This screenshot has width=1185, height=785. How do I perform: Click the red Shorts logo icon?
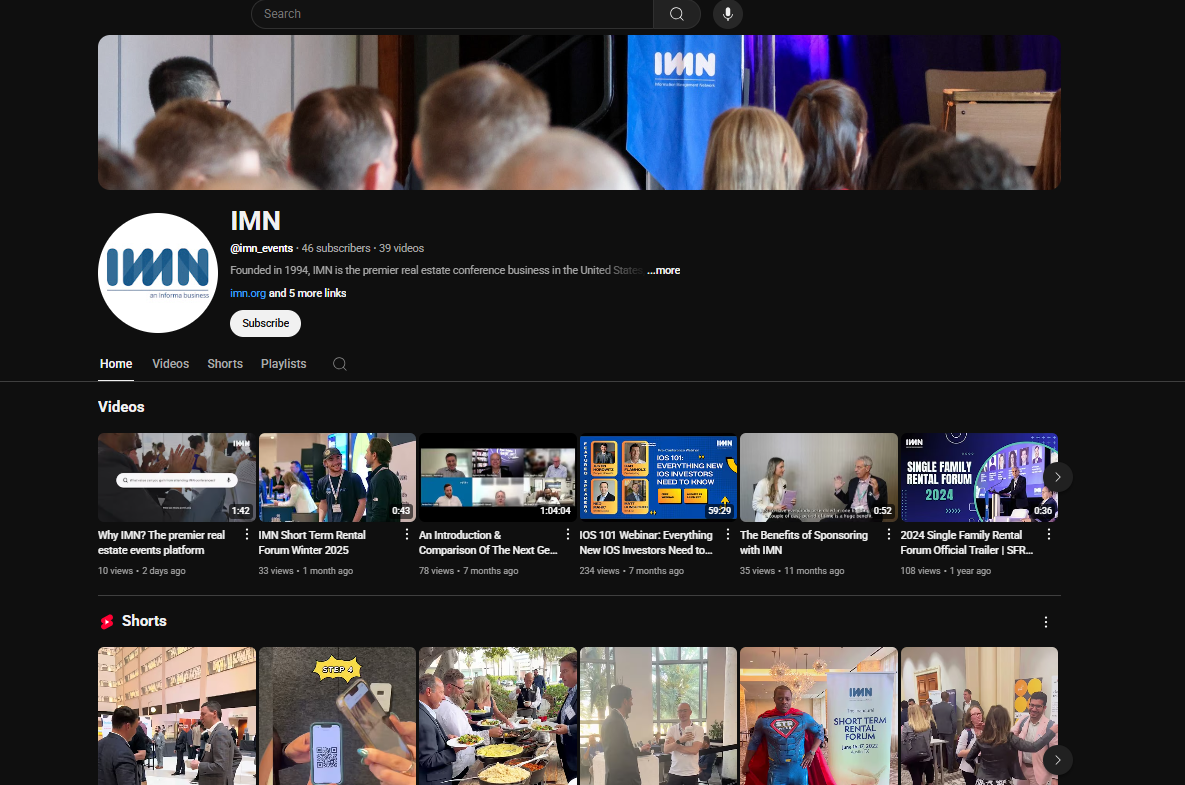click(x=107, y=621)
